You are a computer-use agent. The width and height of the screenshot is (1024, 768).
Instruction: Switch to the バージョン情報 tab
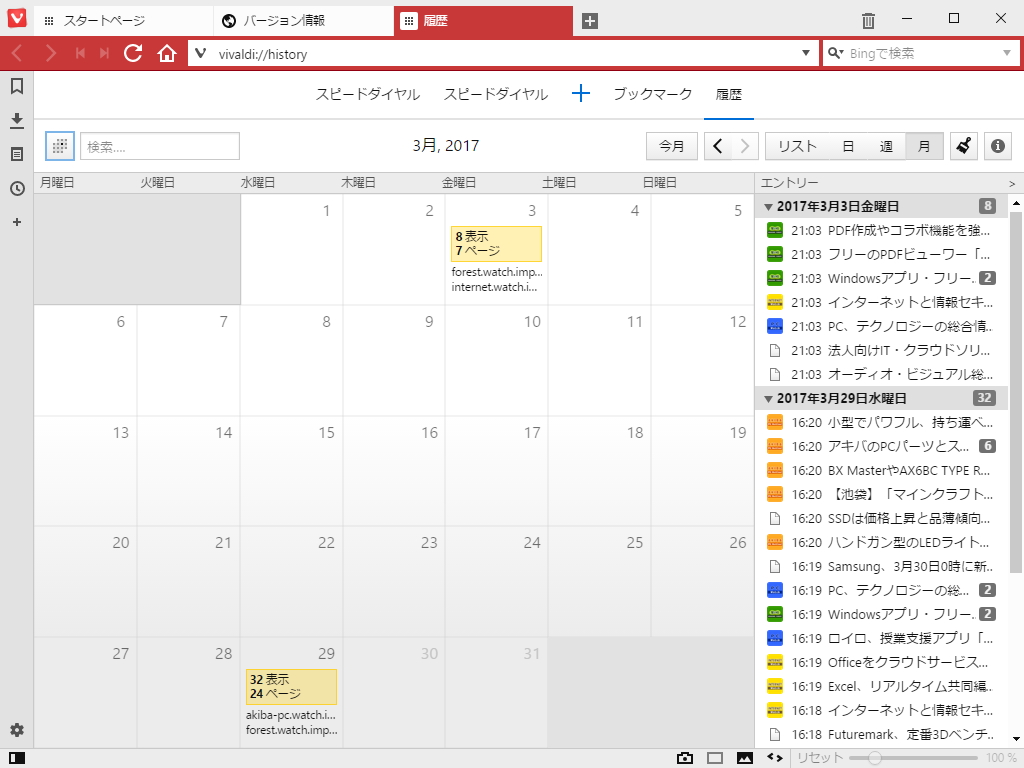point(304,21)
